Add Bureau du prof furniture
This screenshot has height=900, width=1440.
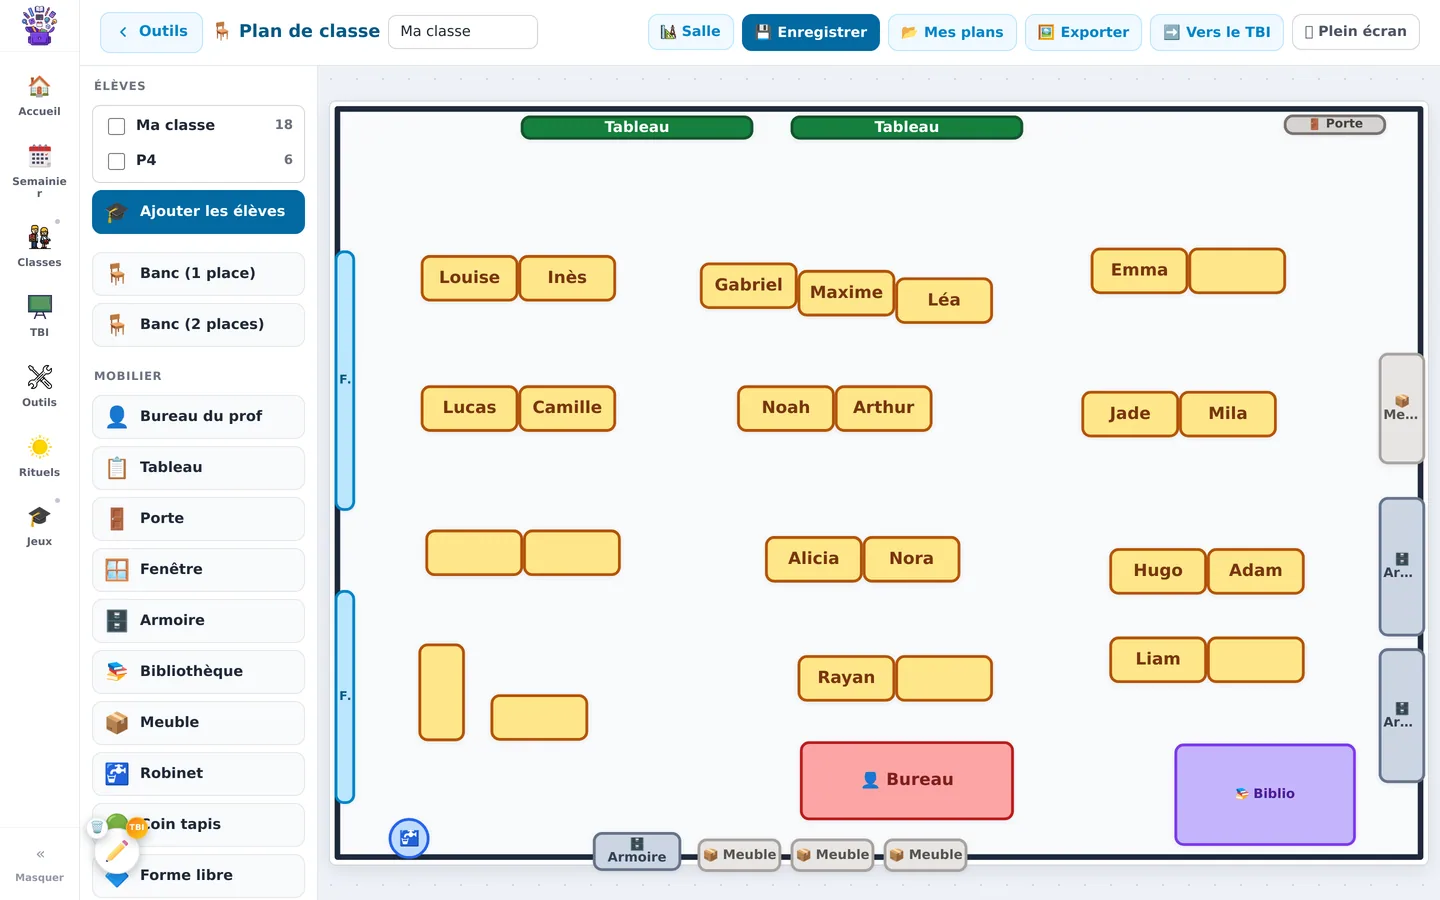click(198, 417)
